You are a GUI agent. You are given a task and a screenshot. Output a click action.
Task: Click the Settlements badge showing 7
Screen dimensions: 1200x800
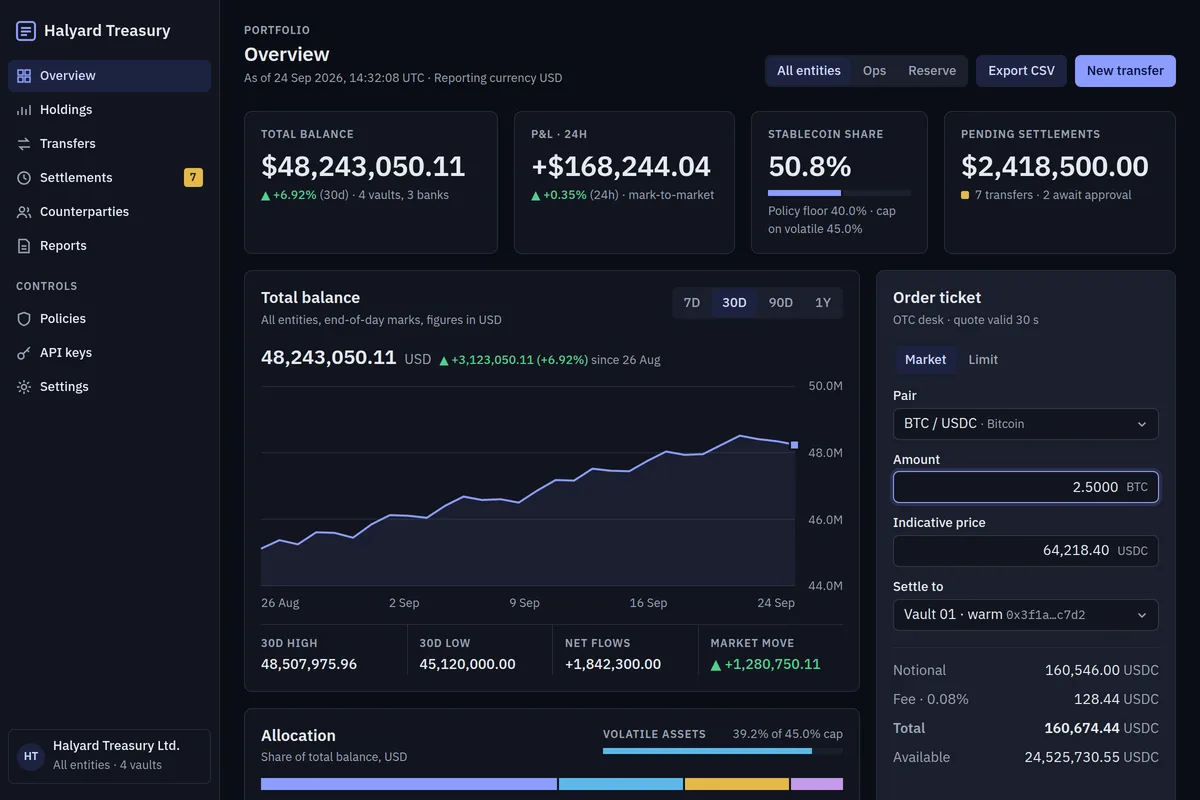193,178
